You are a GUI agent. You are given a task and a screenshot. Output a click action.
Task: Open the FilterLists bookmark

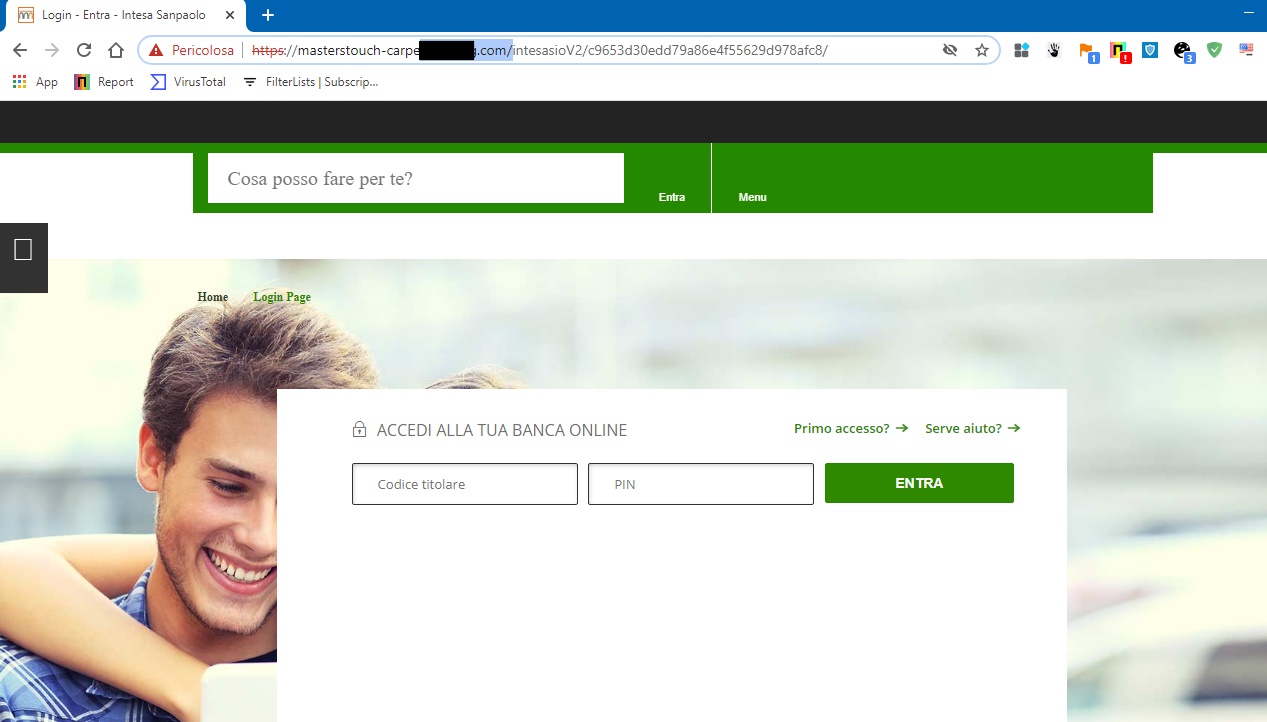click(311, 82)
